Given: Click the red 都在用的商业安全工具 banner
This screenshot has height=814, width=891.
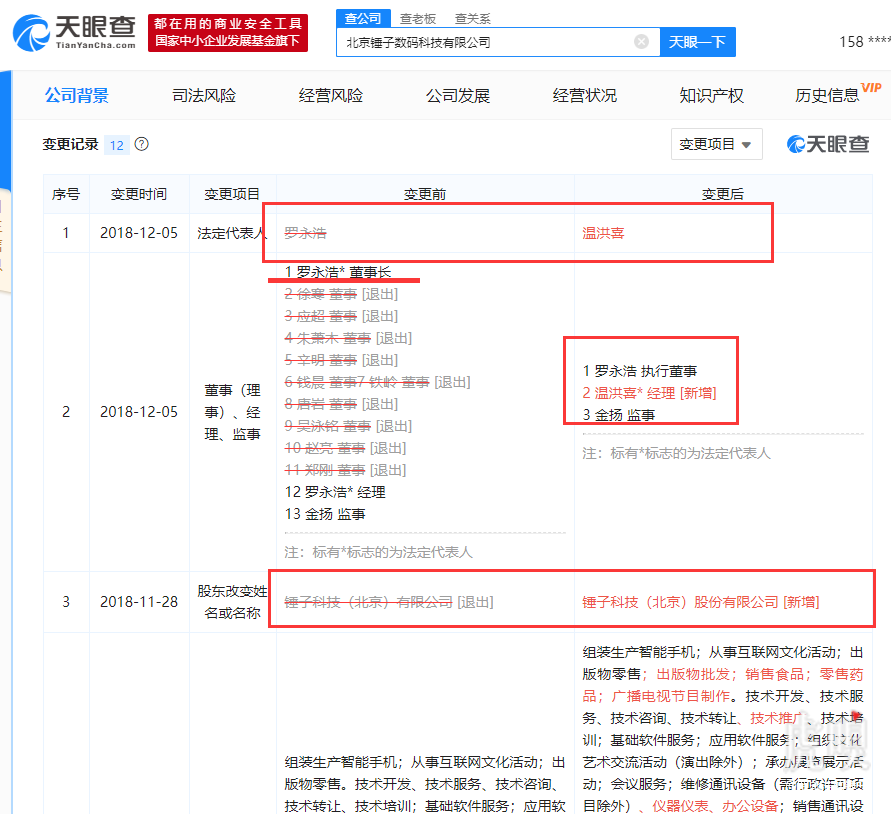Looking at the screenshot, I should (x=228, y=33).
